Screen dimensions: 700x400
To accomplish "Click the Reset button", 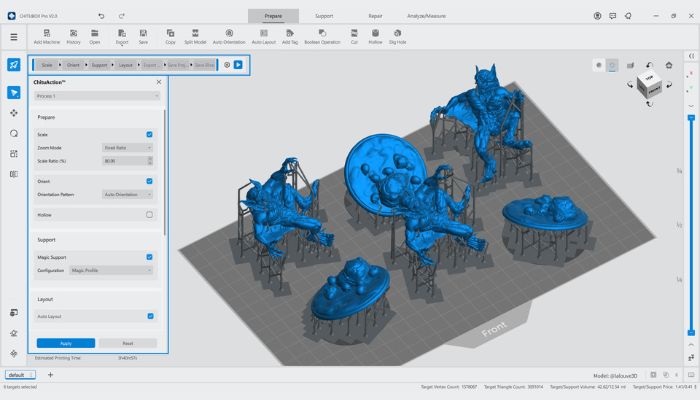I will tap(128, 343).
